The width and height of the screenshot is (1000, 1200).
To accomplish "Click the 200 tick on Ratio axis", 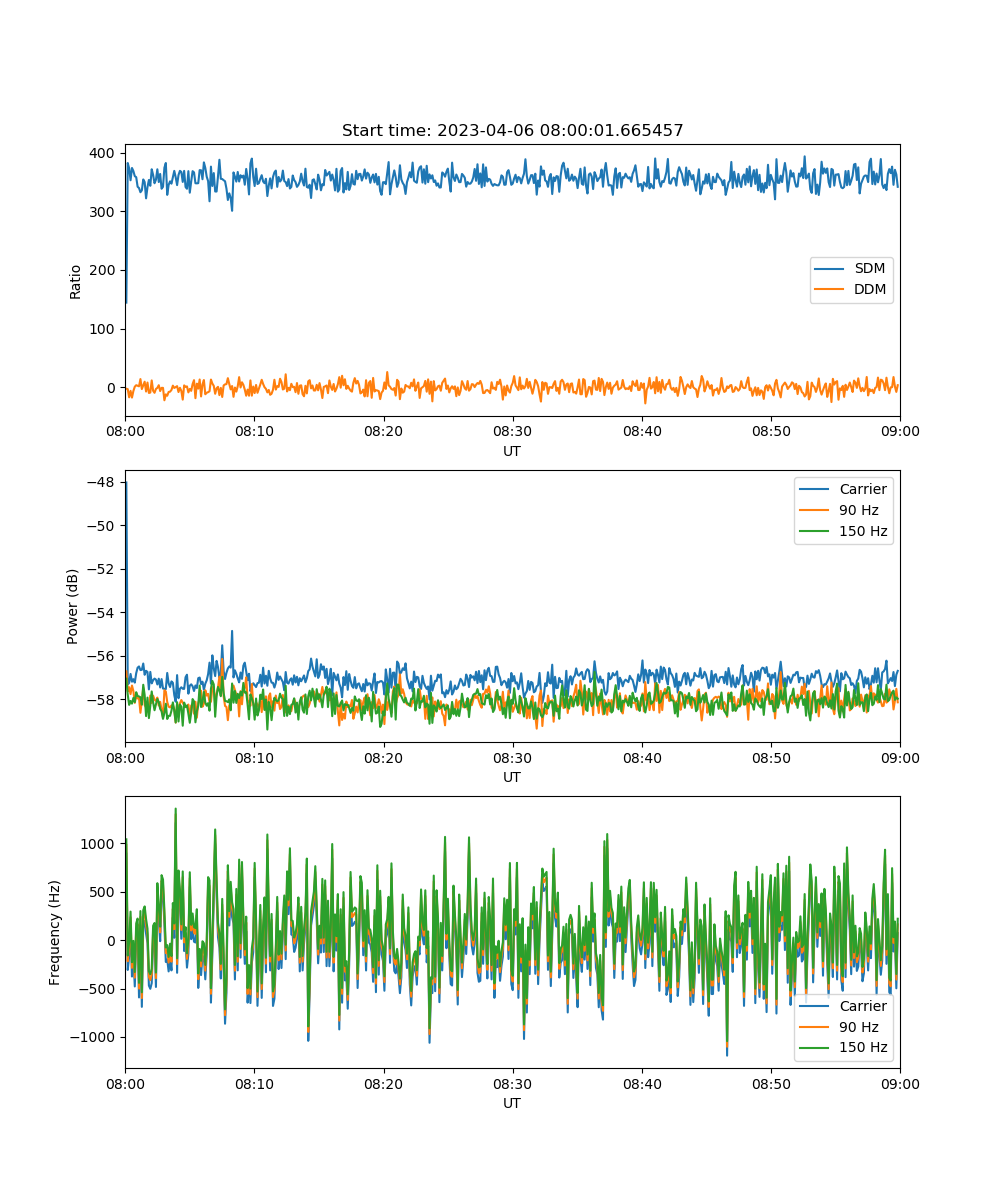I will click(104, 270).
